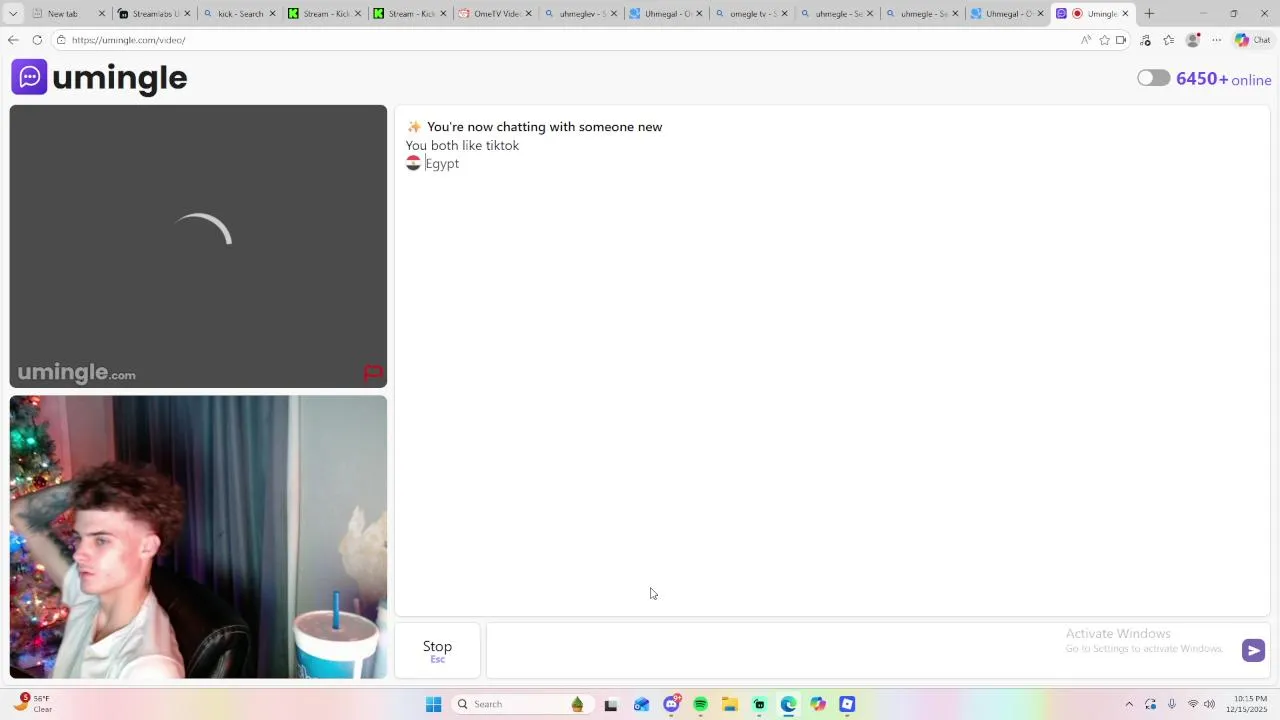1280x720 pixels.
Task: Switch to the kick - Search tab
Action: 240,13
